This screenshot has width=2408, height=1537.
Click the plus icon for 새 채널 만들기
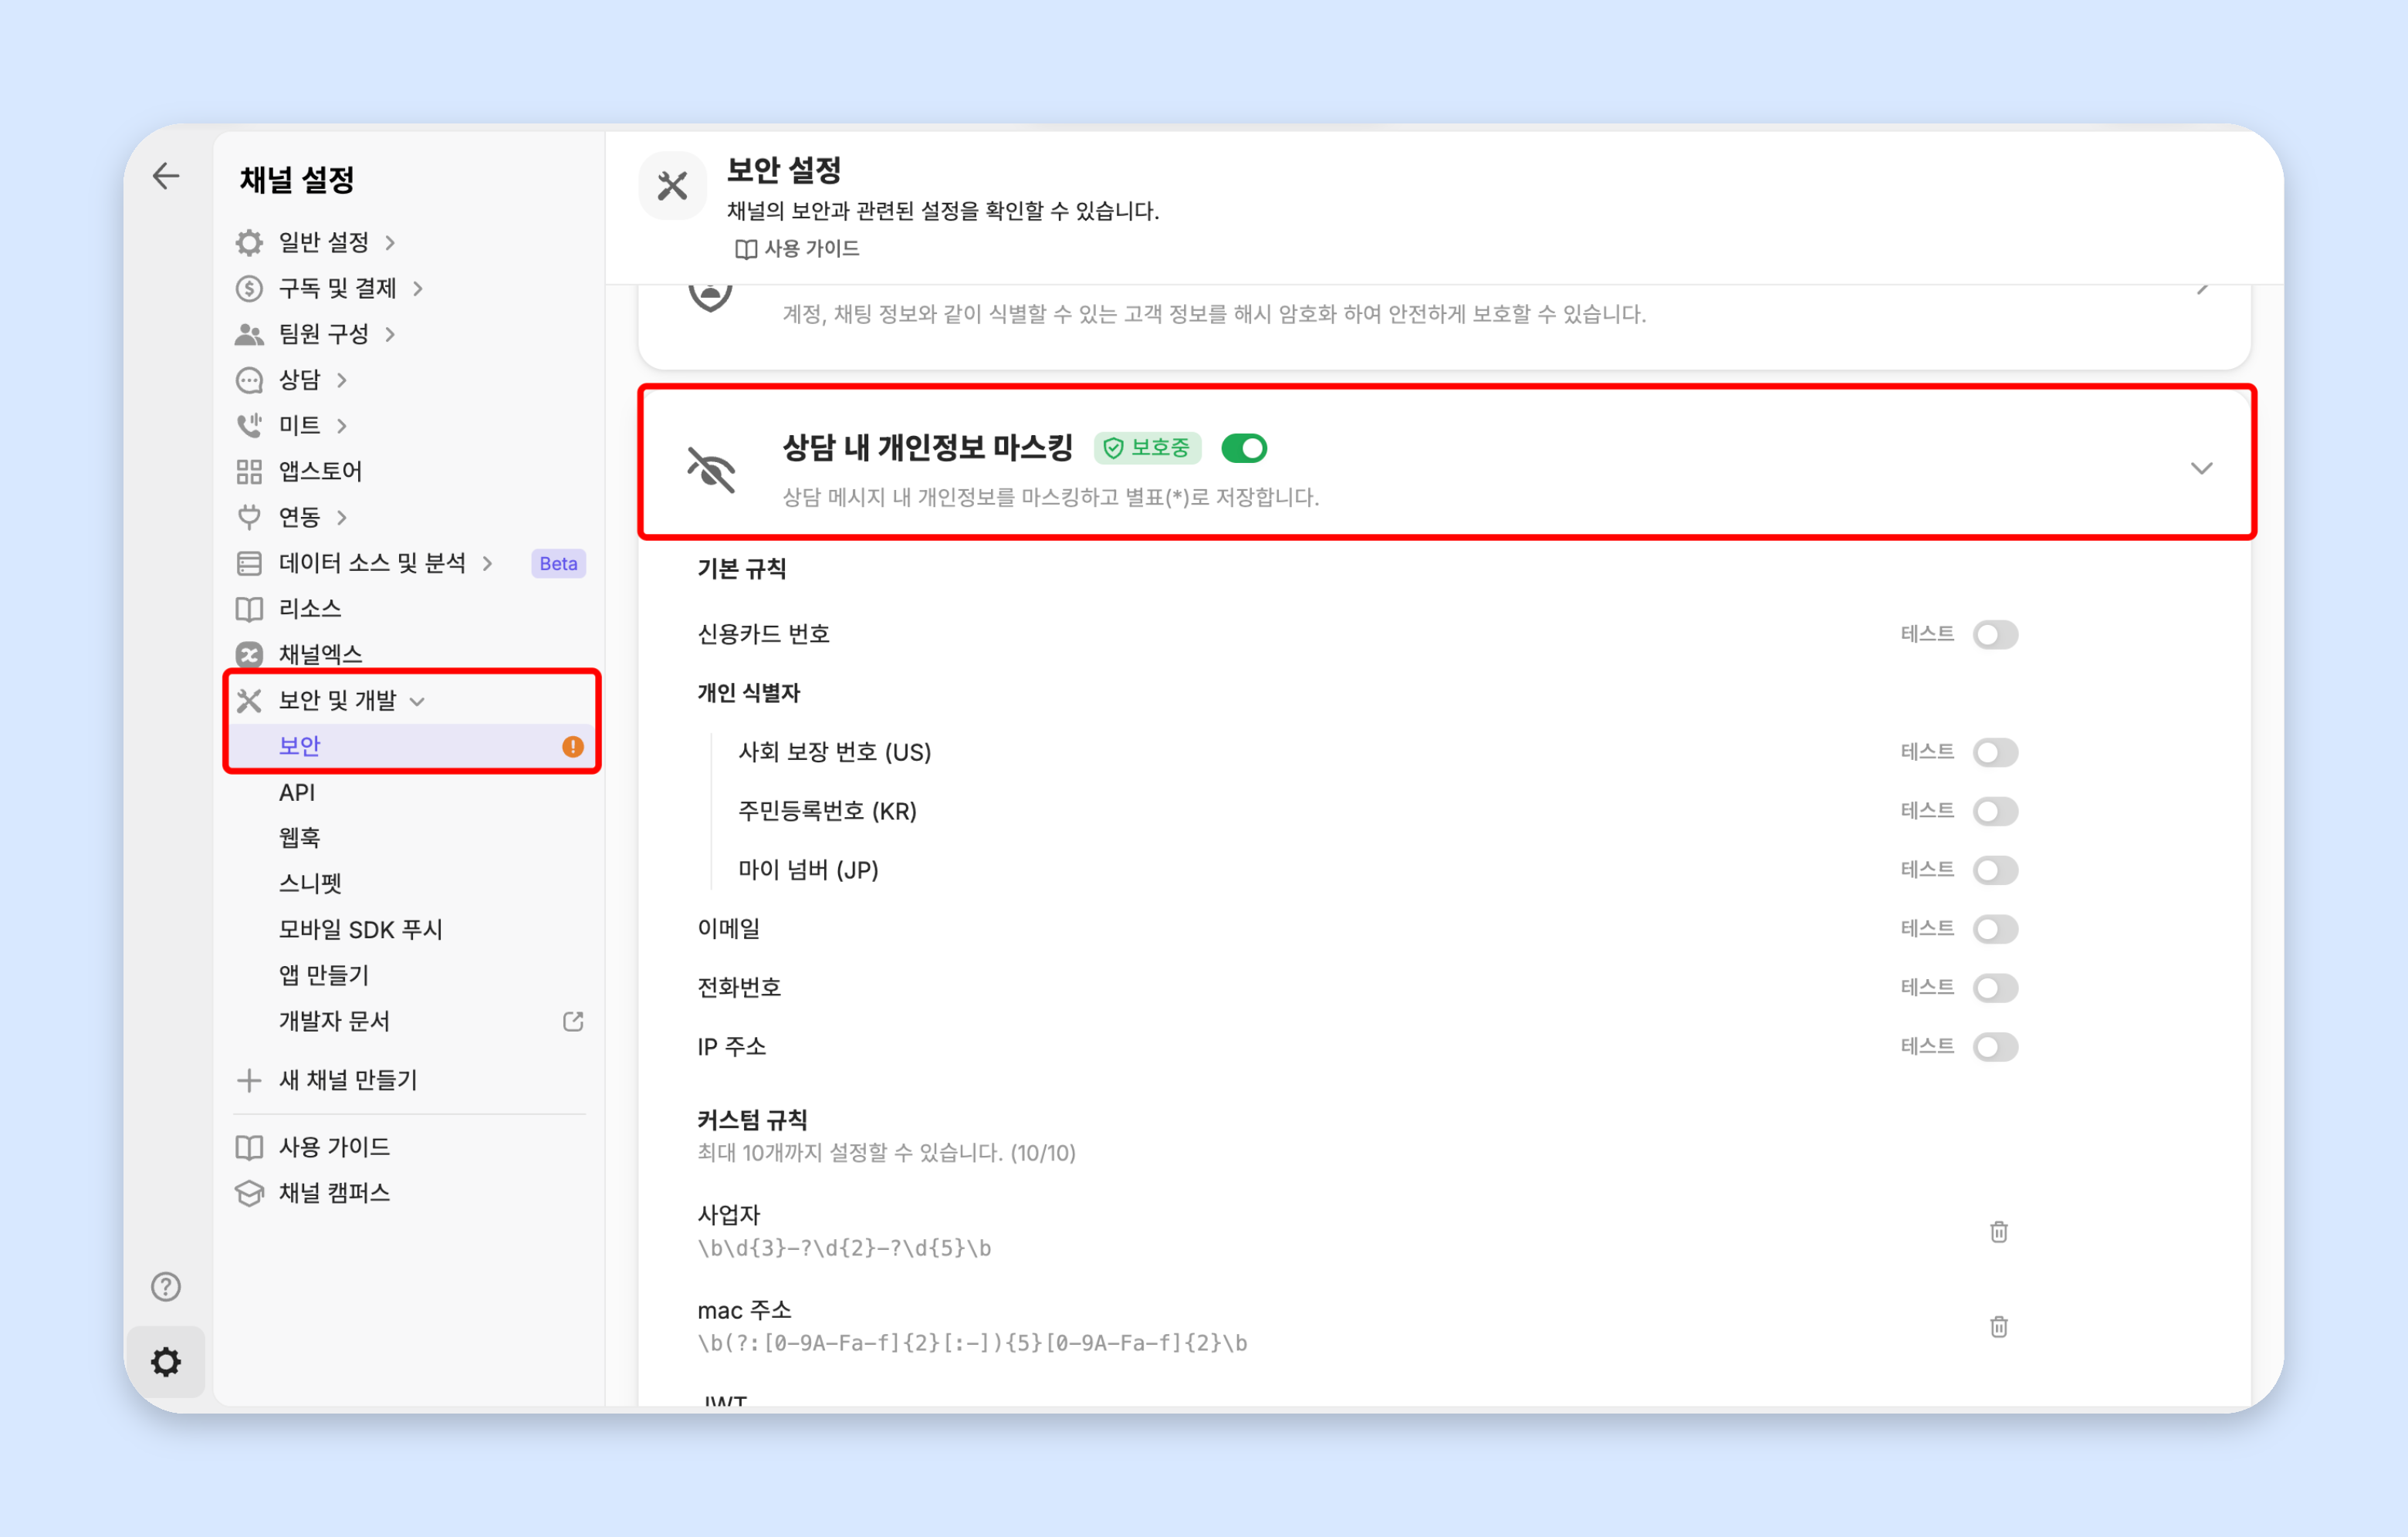[x=249, y=1080]
